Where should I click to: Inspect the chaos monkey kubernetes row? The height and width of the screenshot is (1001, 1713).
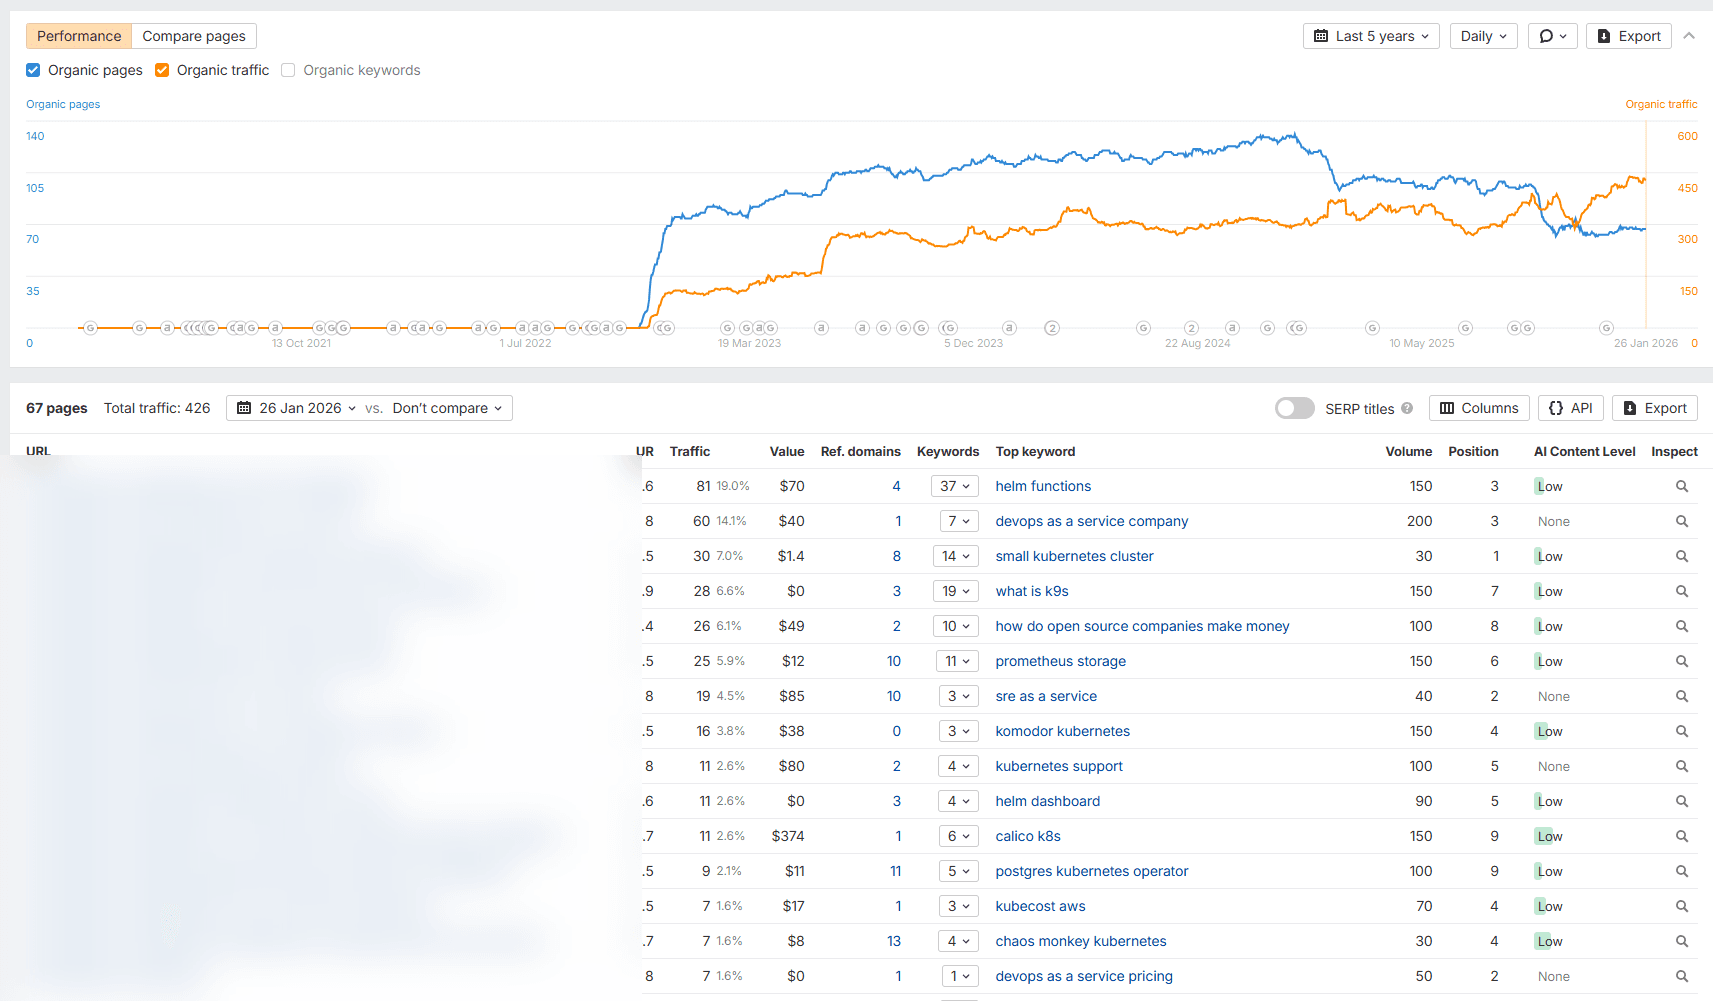(1682, 941)
